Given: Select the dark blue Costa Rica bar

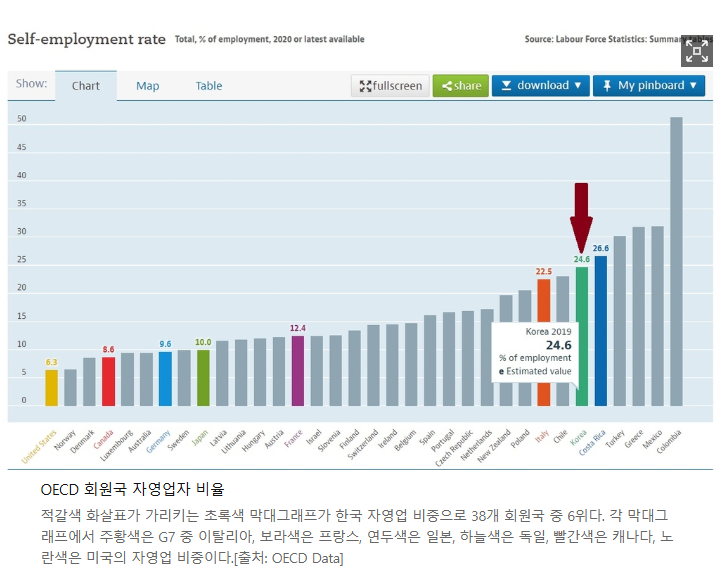Looking at the screenshot, I should [x=601, y=331].
